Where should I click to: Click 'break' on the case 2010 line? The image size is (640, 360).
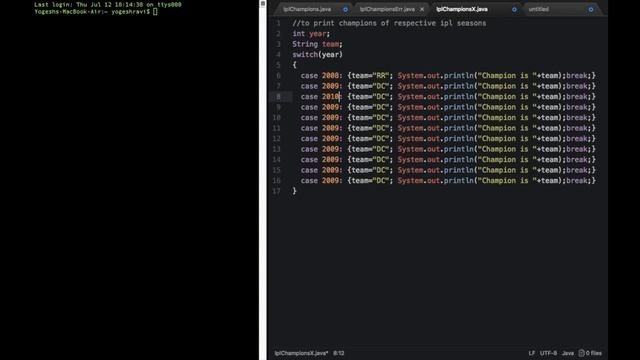576,97
